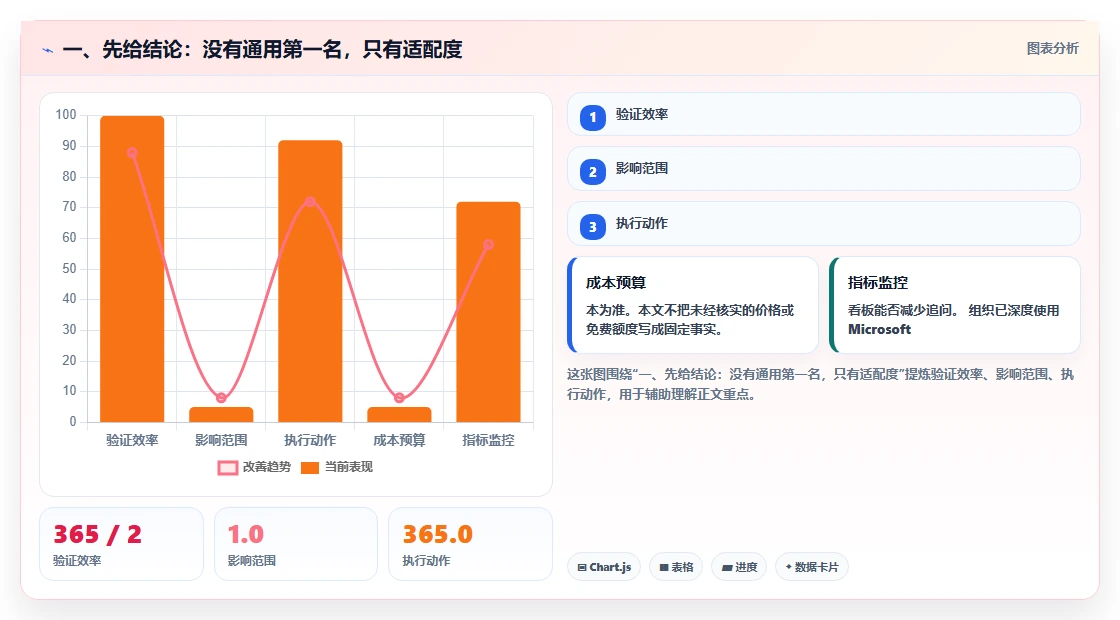This screenshot has width=1120, height=620.
Task: Click the trend line point above 执行动作
Action: (310, 202)
